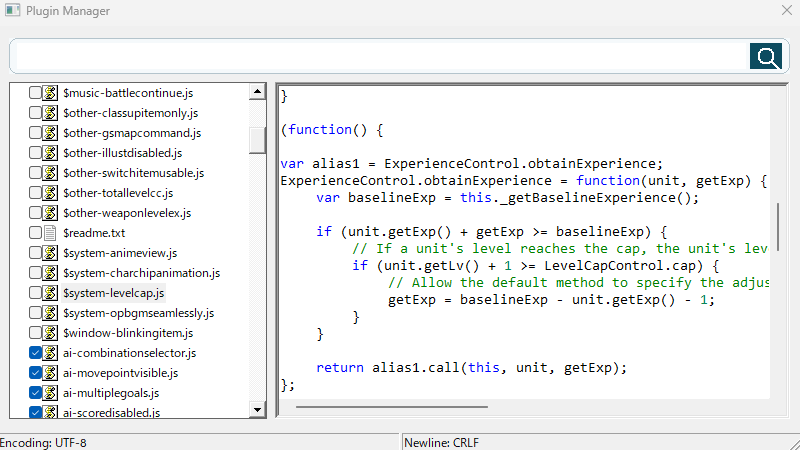Click the text document icon of $readme.txt
The height and width of the screenshot is (450, 800).
(50, 233)
